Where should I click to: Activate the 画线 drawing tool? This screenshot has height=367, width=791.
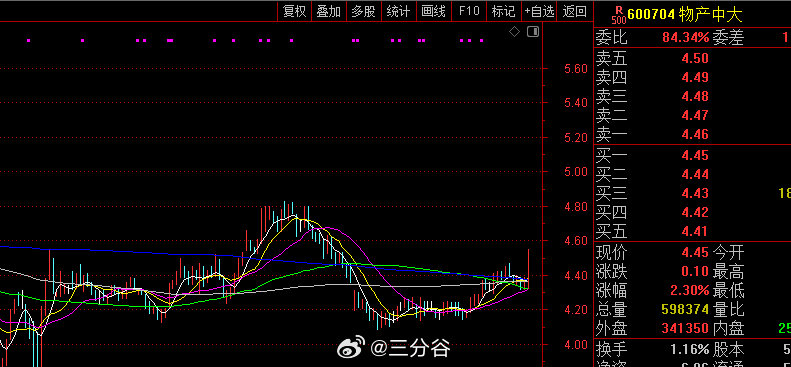click(x=433, y=11)
